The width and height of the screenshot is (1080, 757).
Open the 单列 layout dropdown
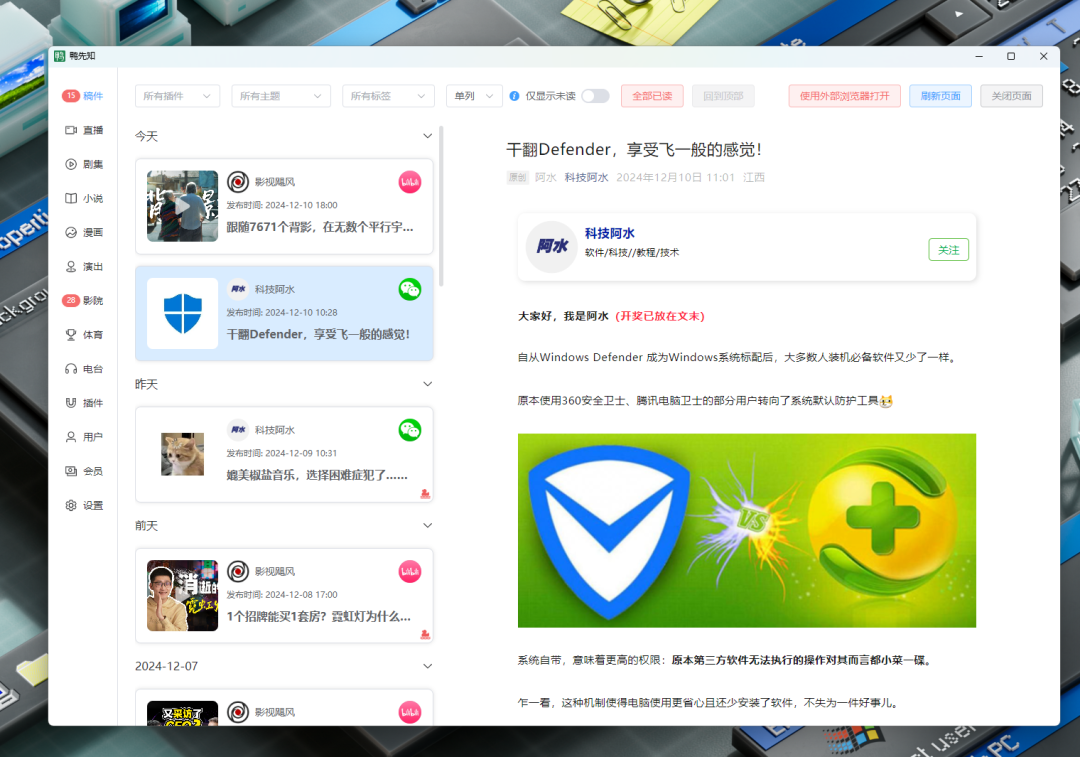[x=474, y=96]
